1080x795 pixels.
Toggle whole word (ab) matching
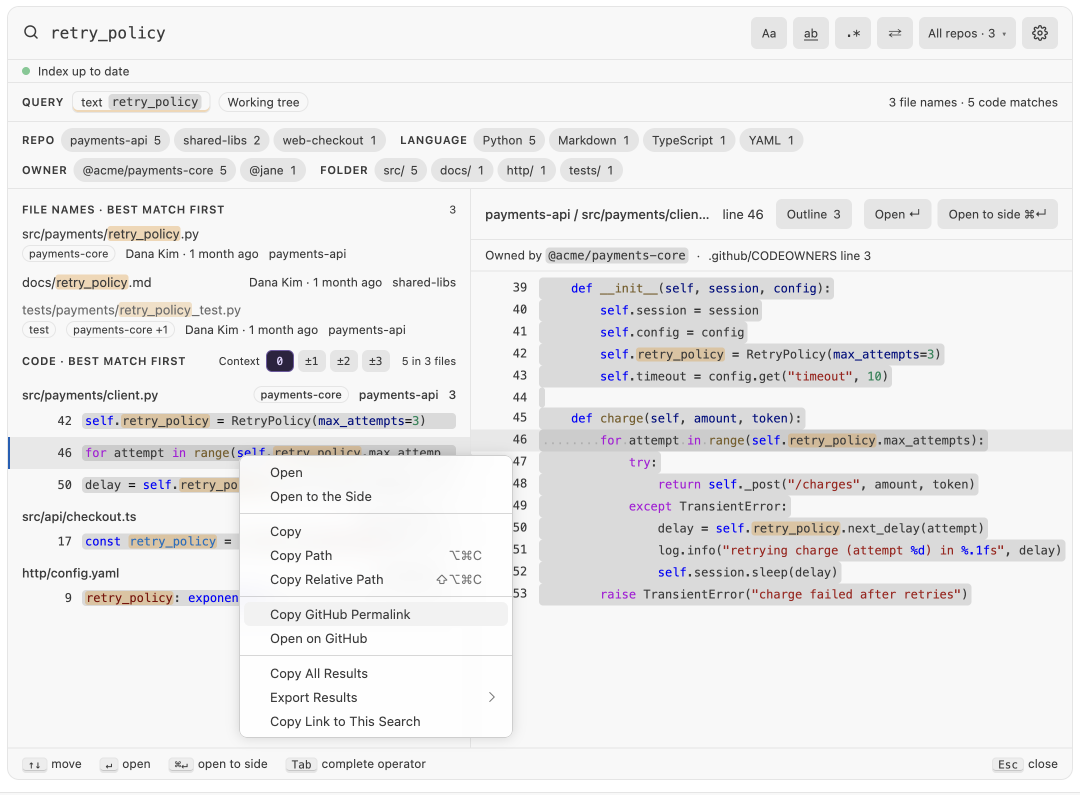click(x=811, y=33)
